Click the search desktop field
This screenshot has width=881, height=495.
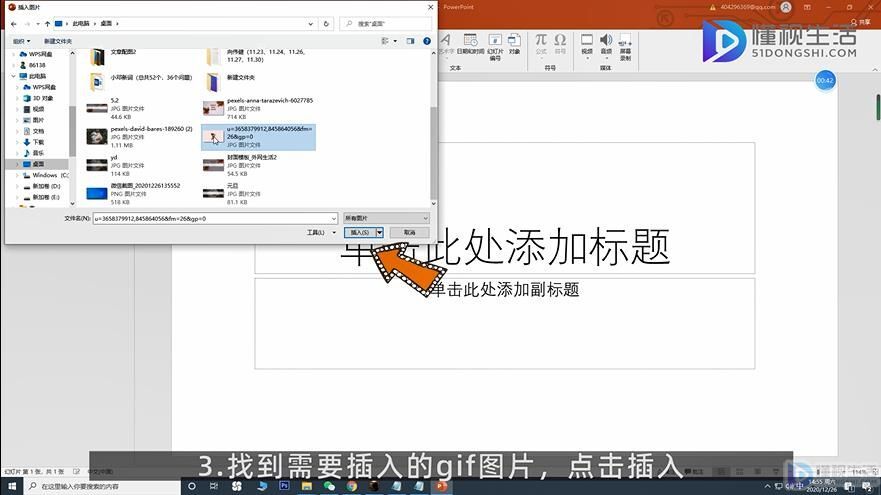(385, 24)
